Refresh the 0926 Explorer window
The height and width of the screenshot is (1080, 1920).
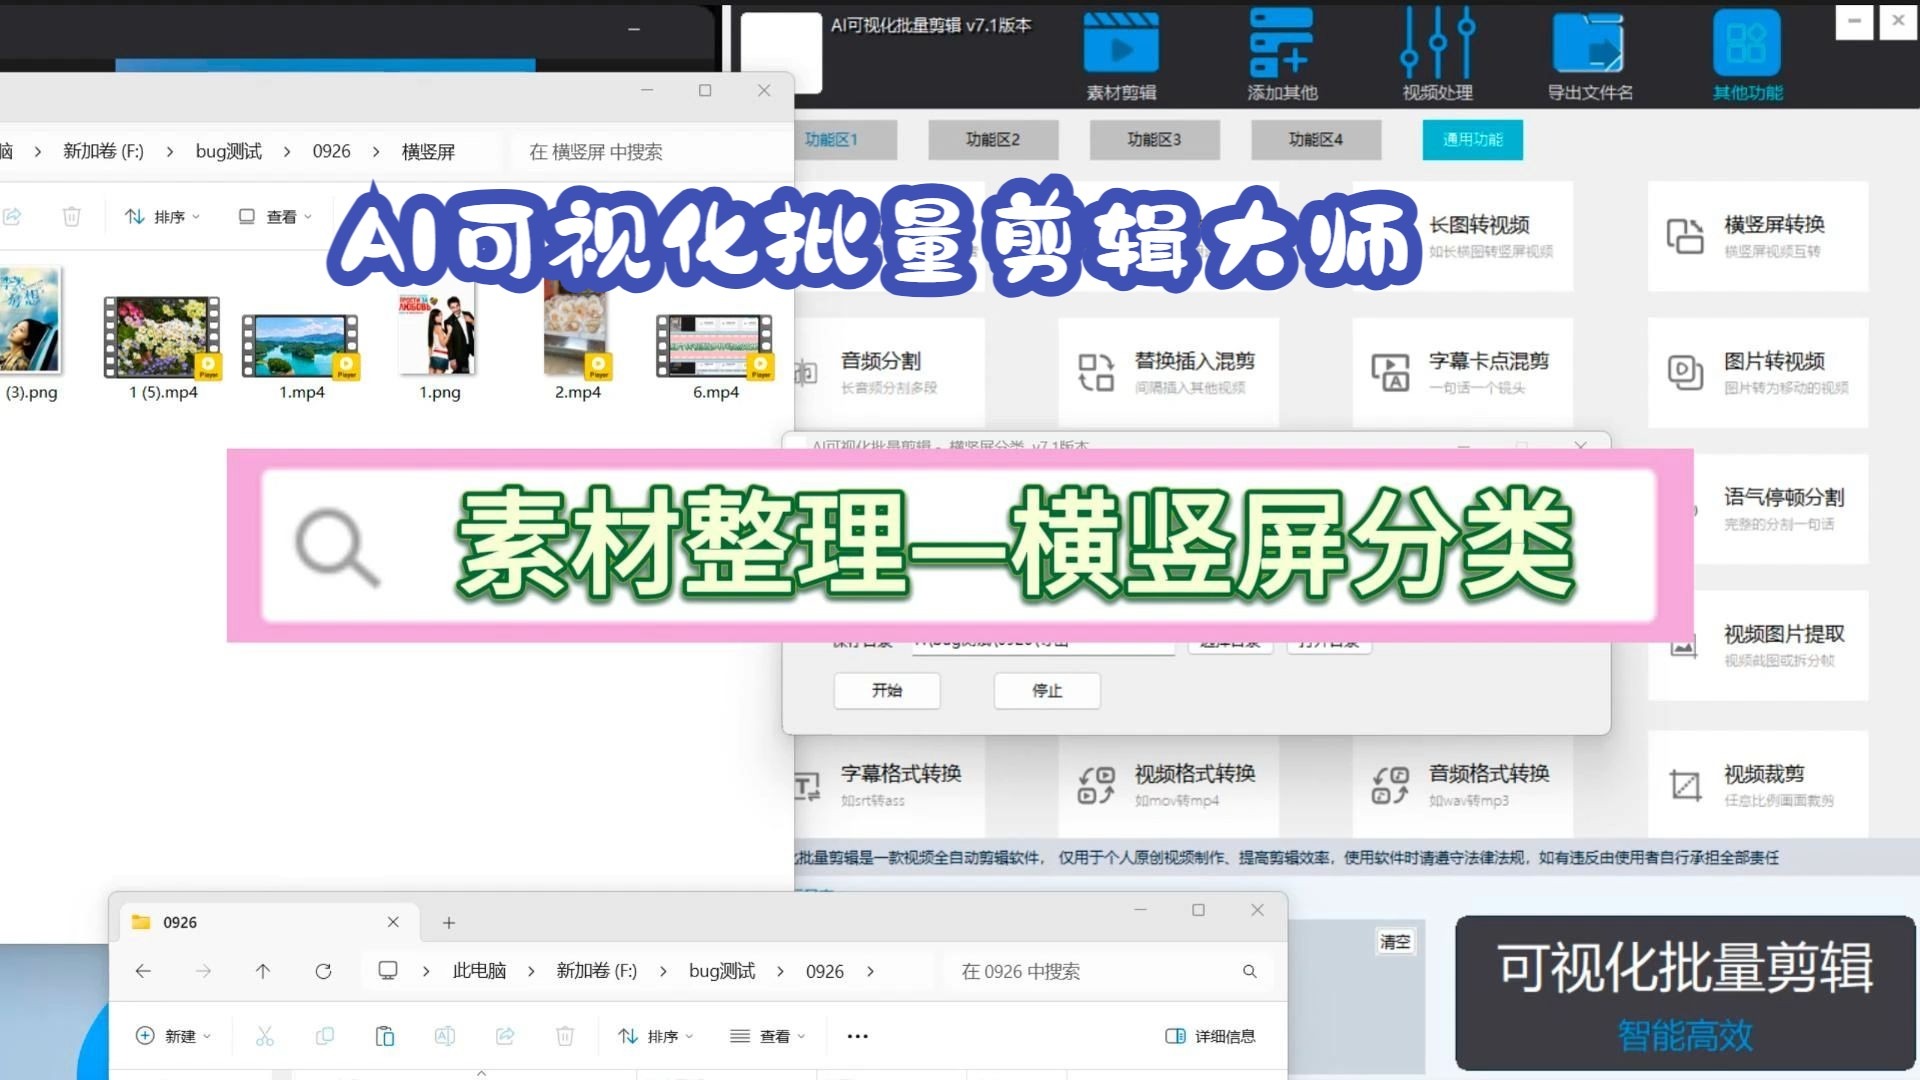[323, 971]
